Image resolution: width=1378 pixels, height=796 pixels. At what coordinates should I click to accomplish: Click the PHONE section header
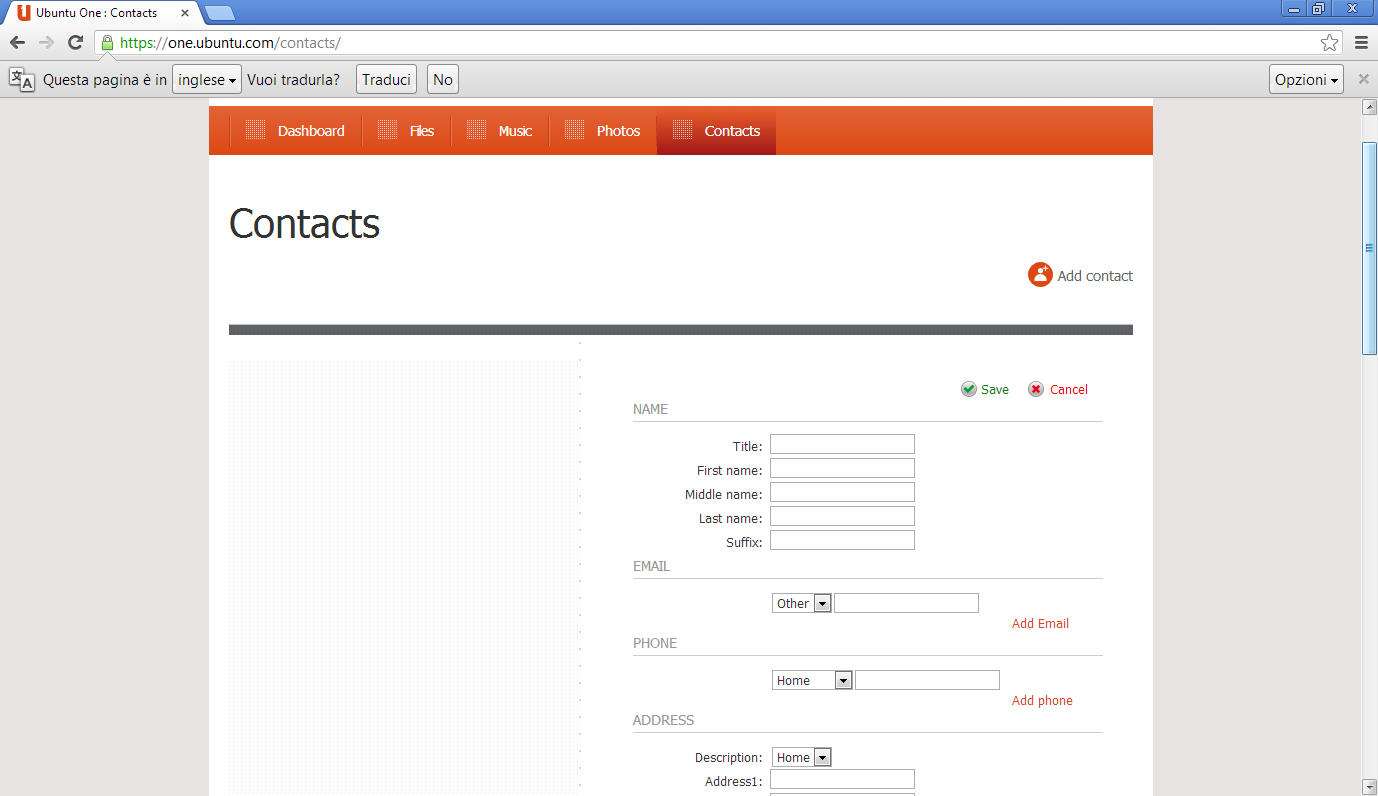(655, 643)
